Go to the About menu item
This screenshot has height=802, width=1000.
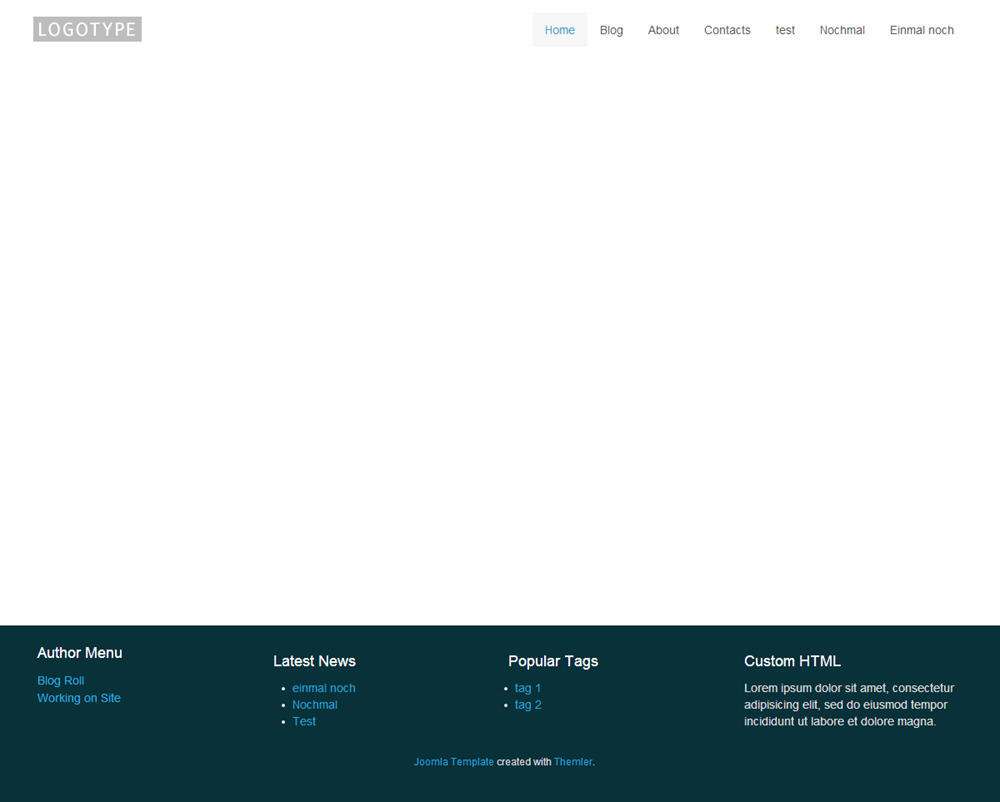pyautogui.click(x=663, y=30)
